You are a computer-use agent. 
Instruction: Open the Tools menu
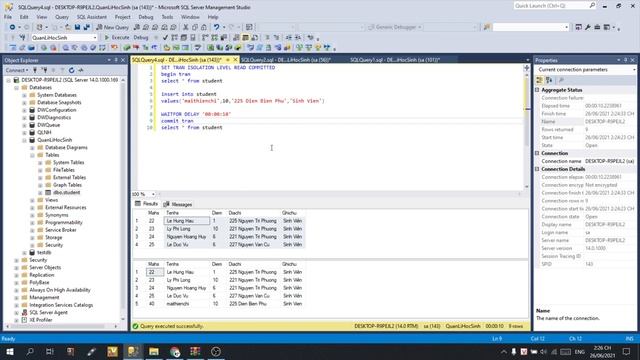click(x=167, y=17)
